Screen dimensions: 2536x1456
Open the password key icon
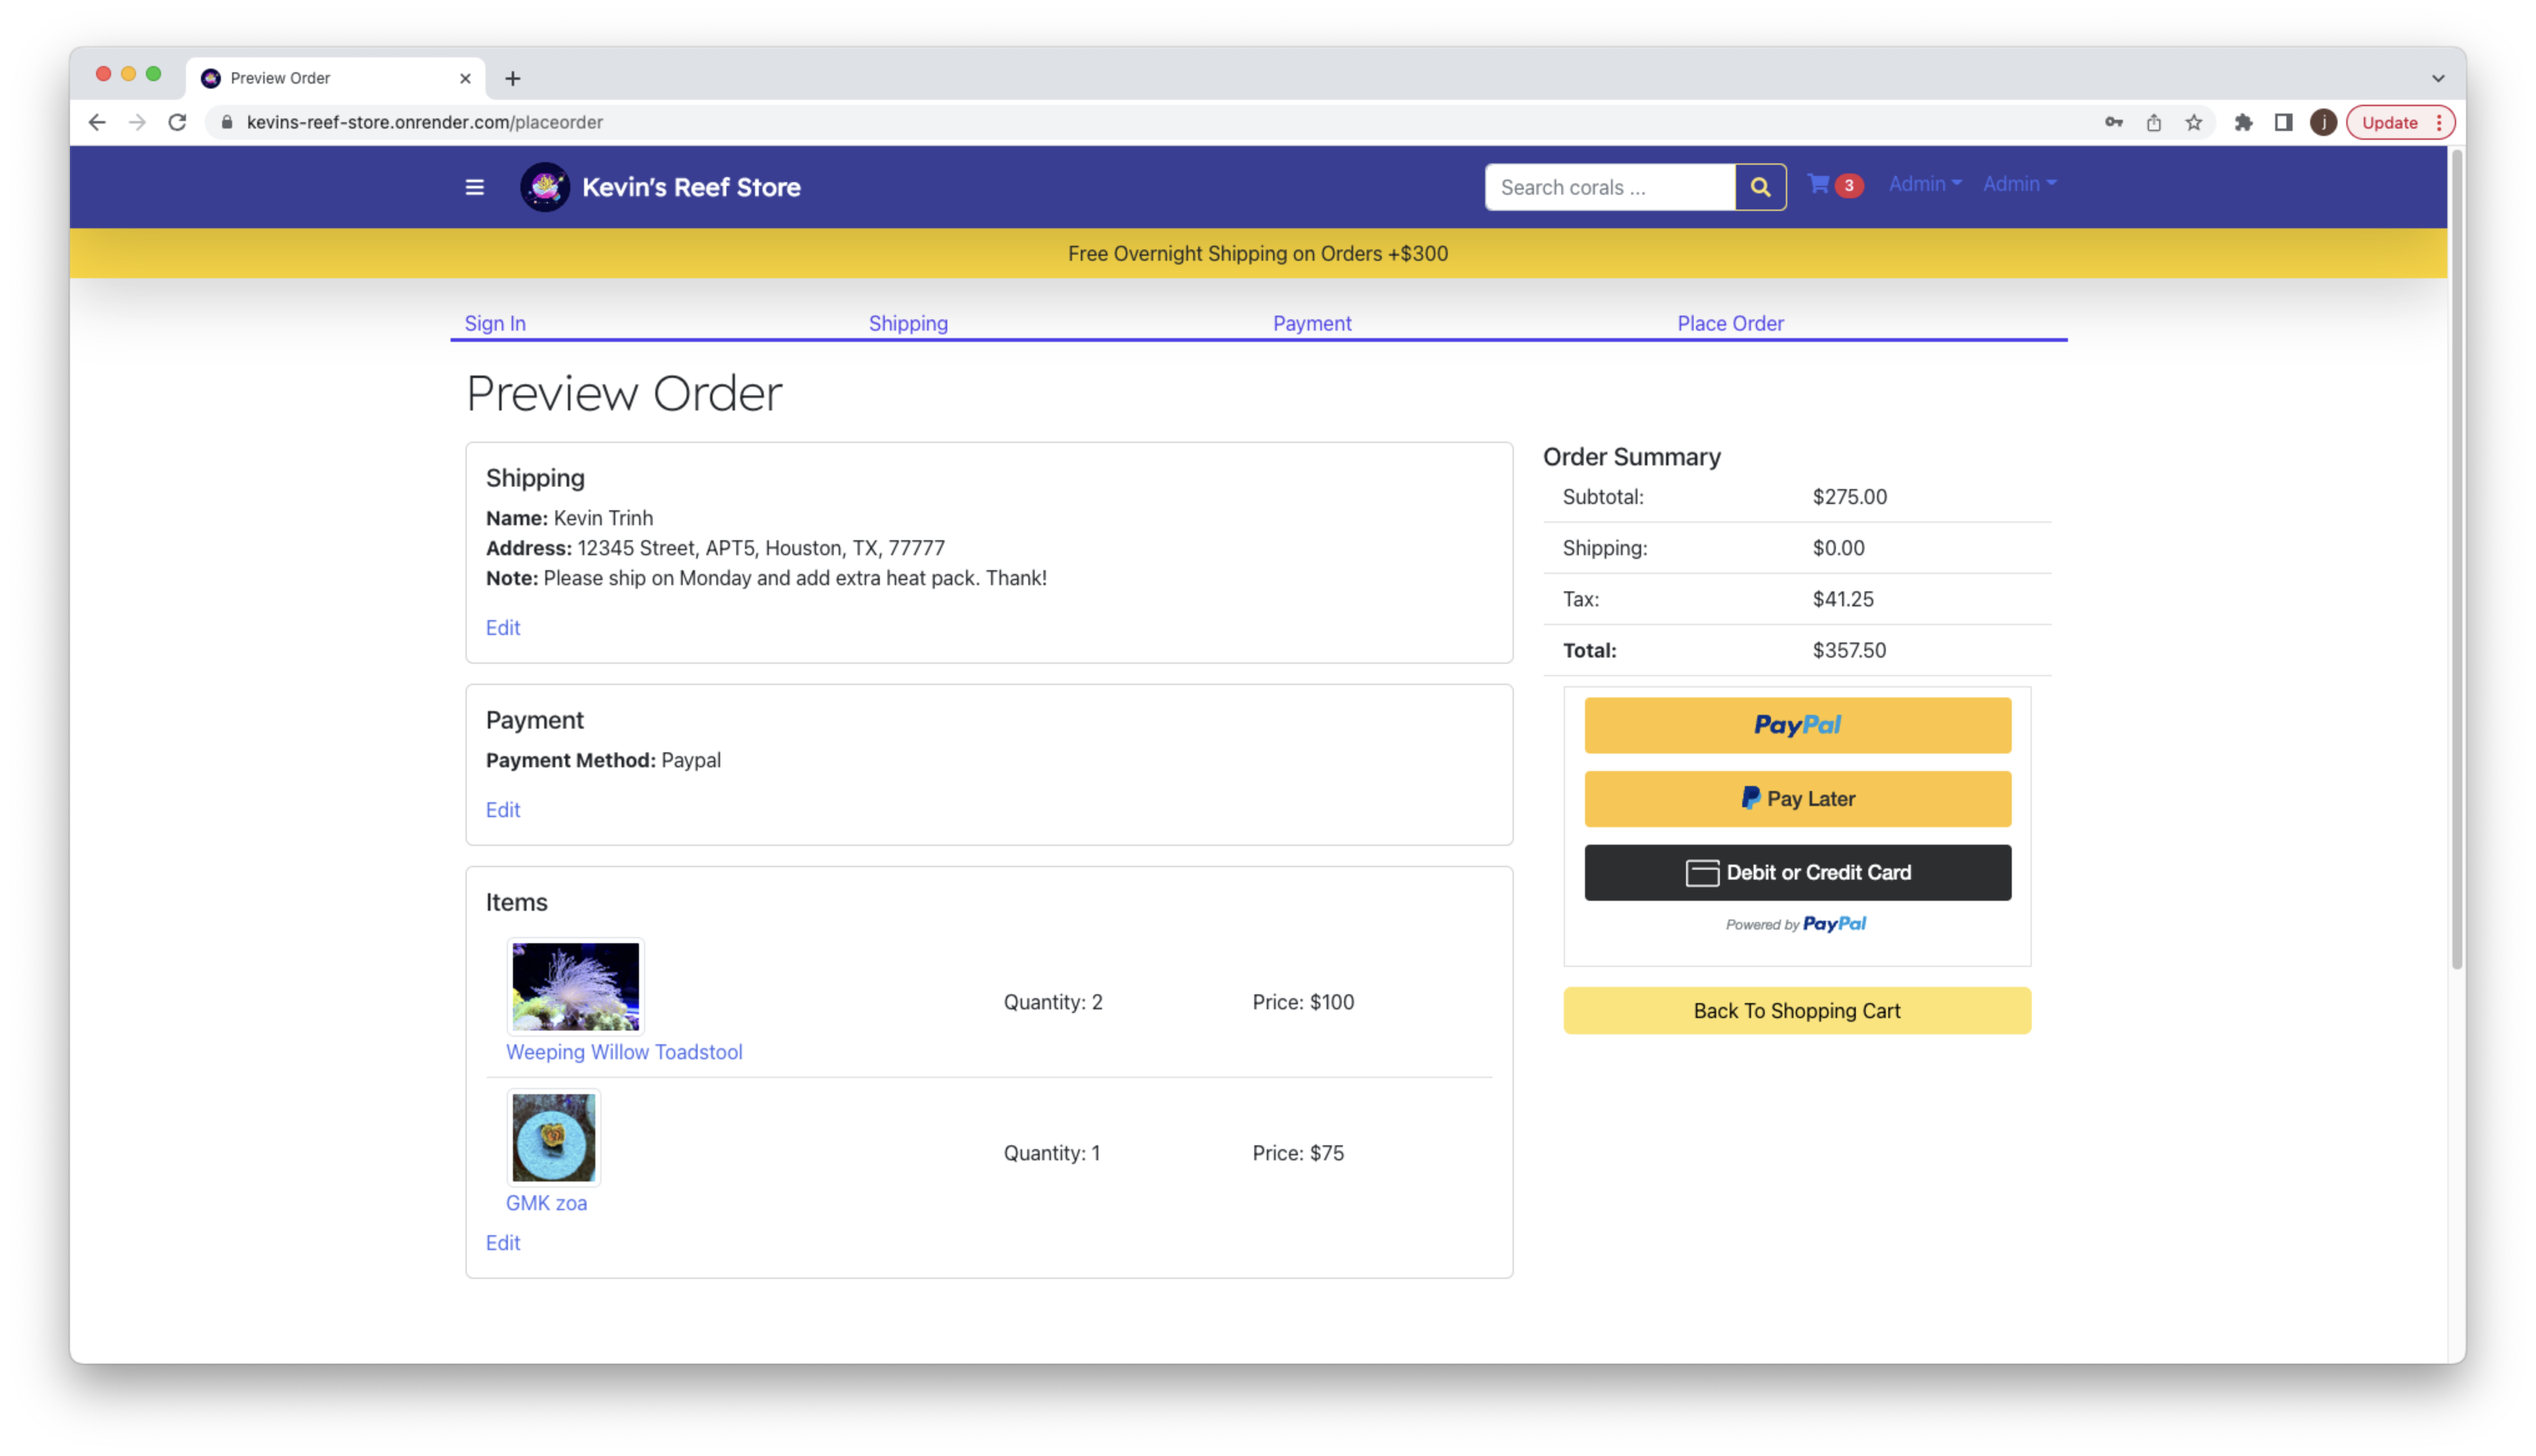click(x=2113, y=122)
